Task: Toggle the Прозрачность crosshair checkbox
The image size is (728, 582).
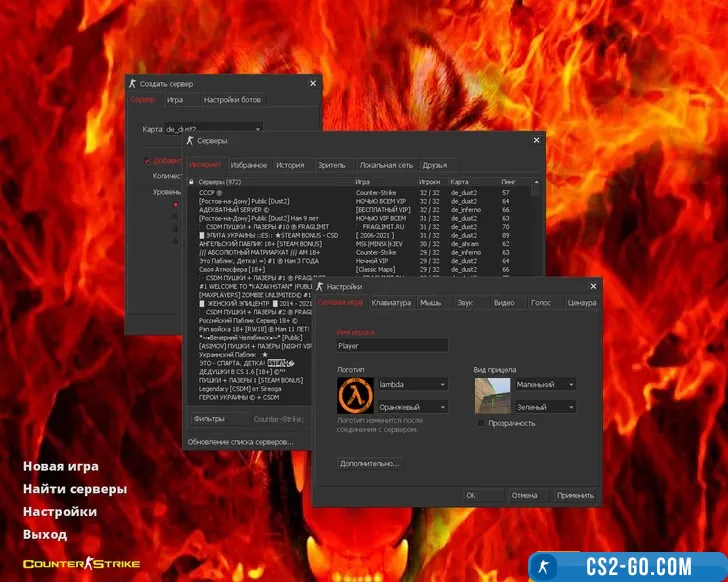Action: (x=482, y=423)
